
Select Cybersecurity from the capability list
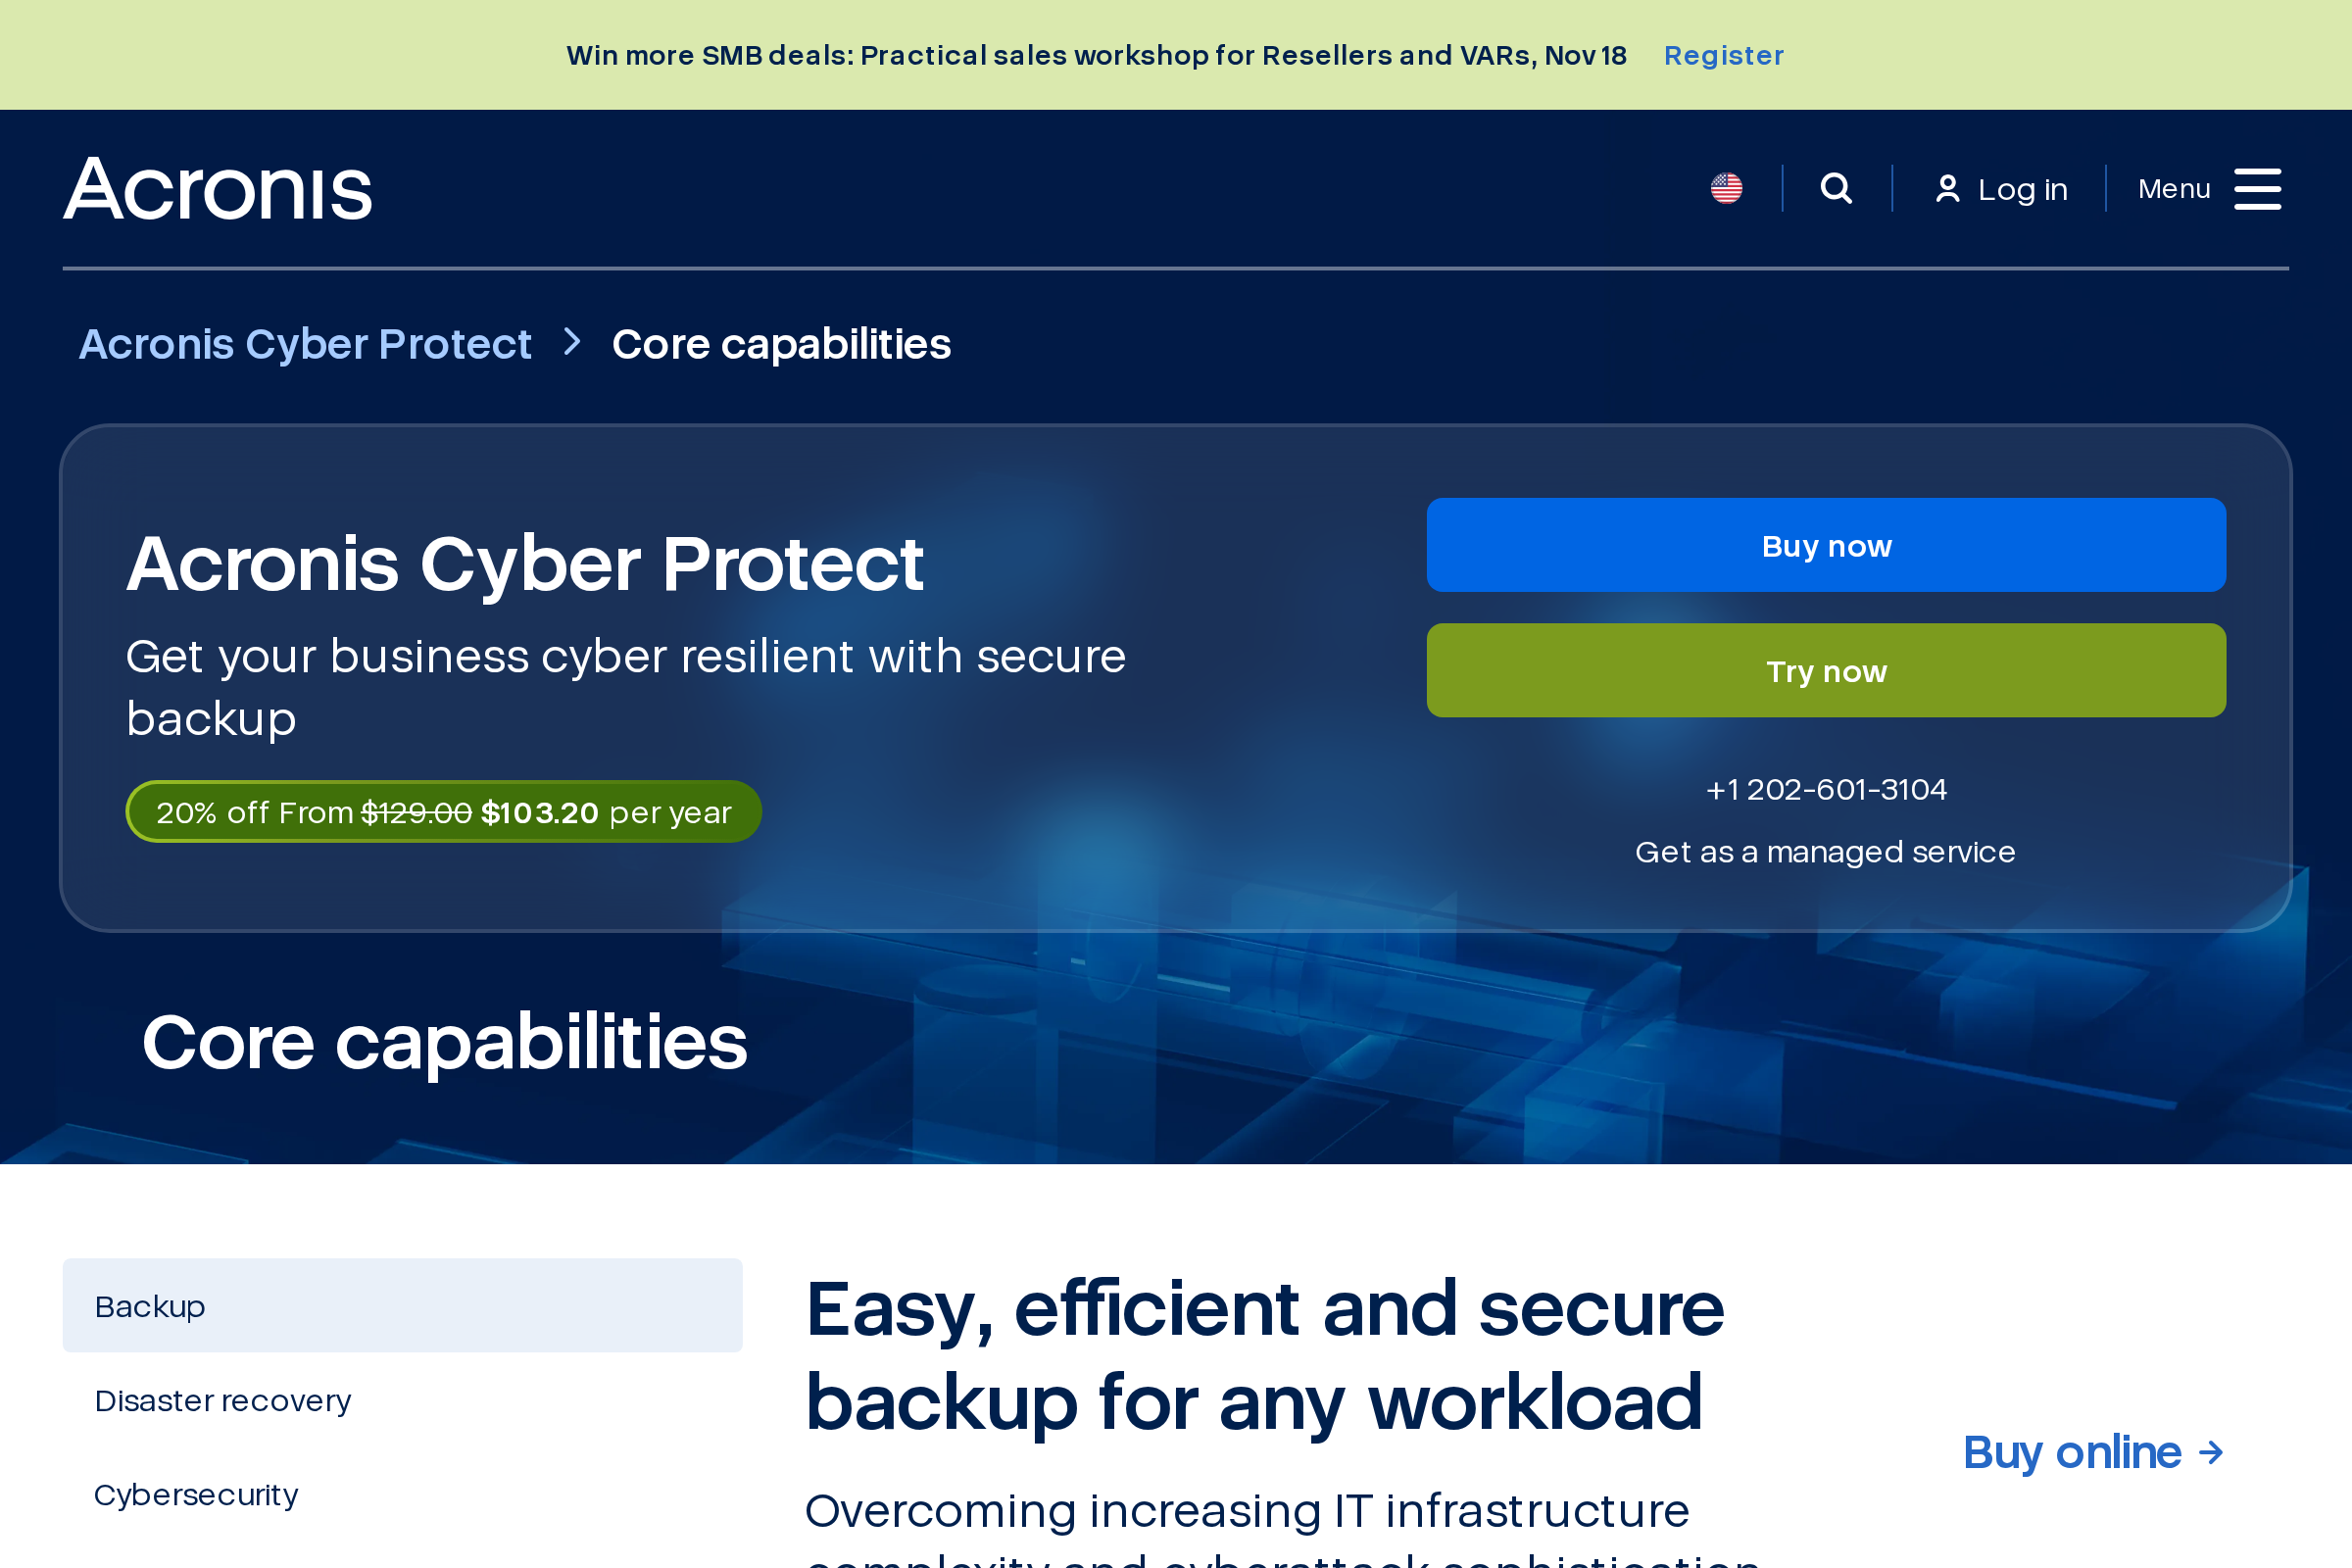coord(196,1494)
